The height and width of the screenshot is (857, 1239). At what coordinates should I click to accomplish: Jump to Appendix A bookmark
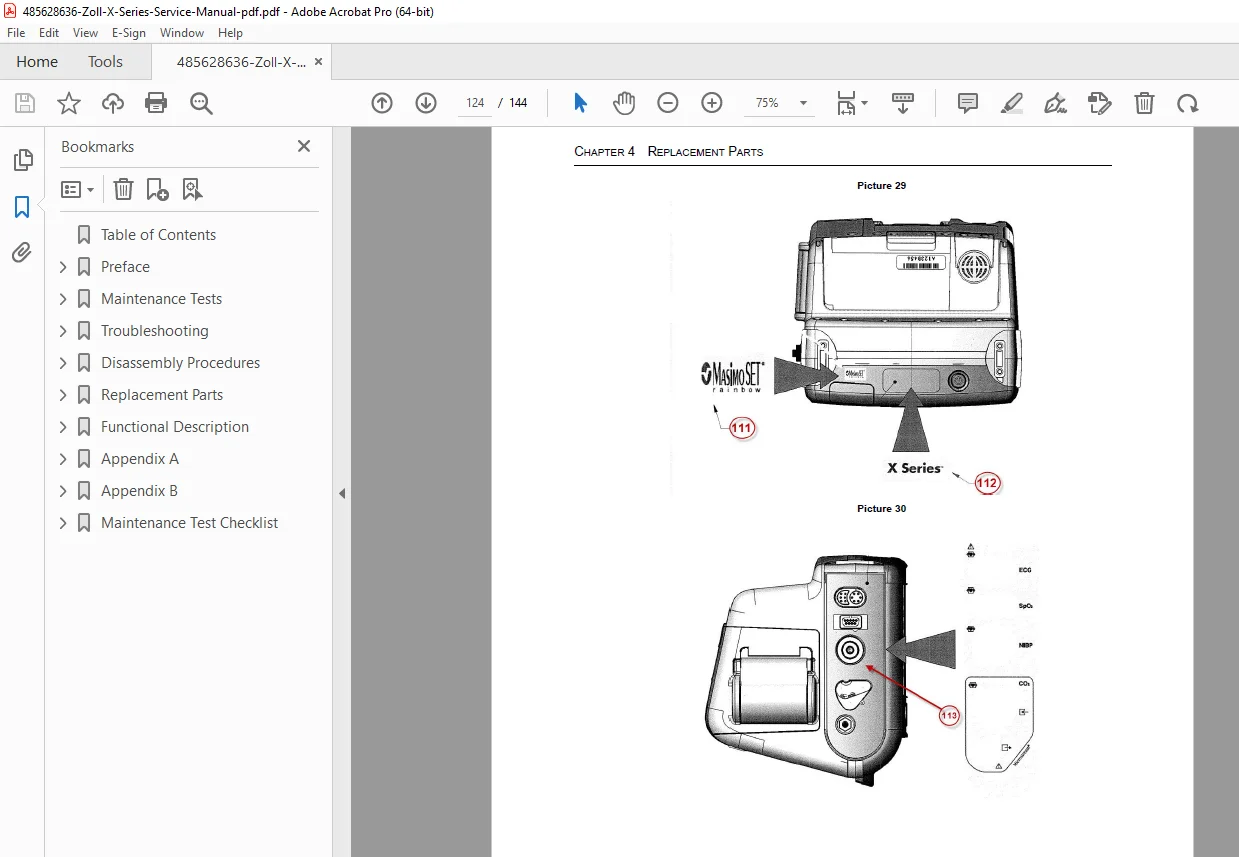[x=140, y=459]
